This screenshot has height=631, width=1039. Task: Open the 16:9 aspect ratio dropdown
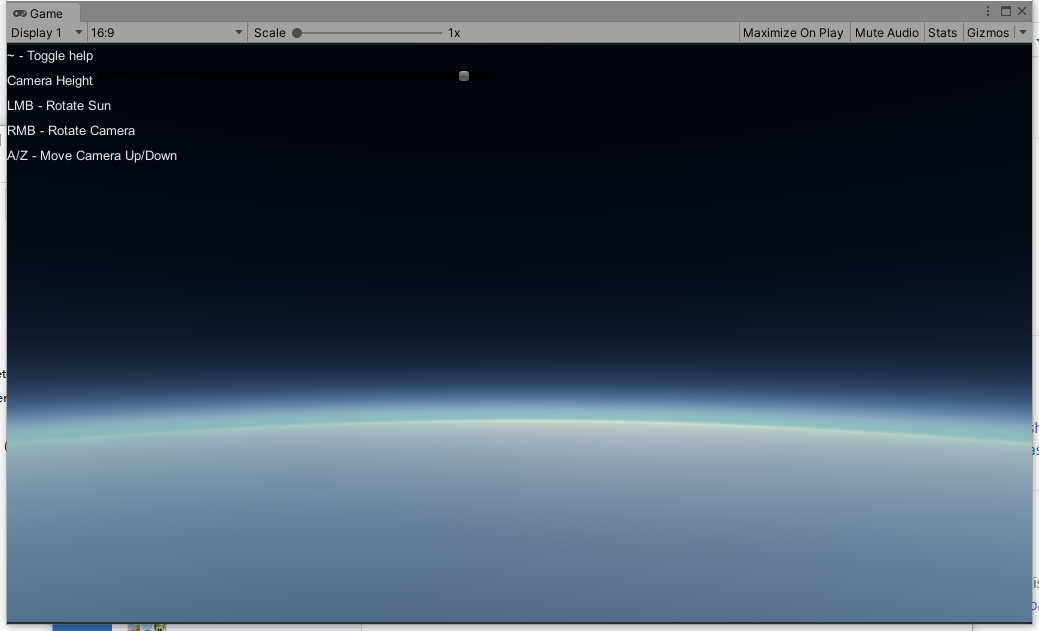[x=167, y=32]
